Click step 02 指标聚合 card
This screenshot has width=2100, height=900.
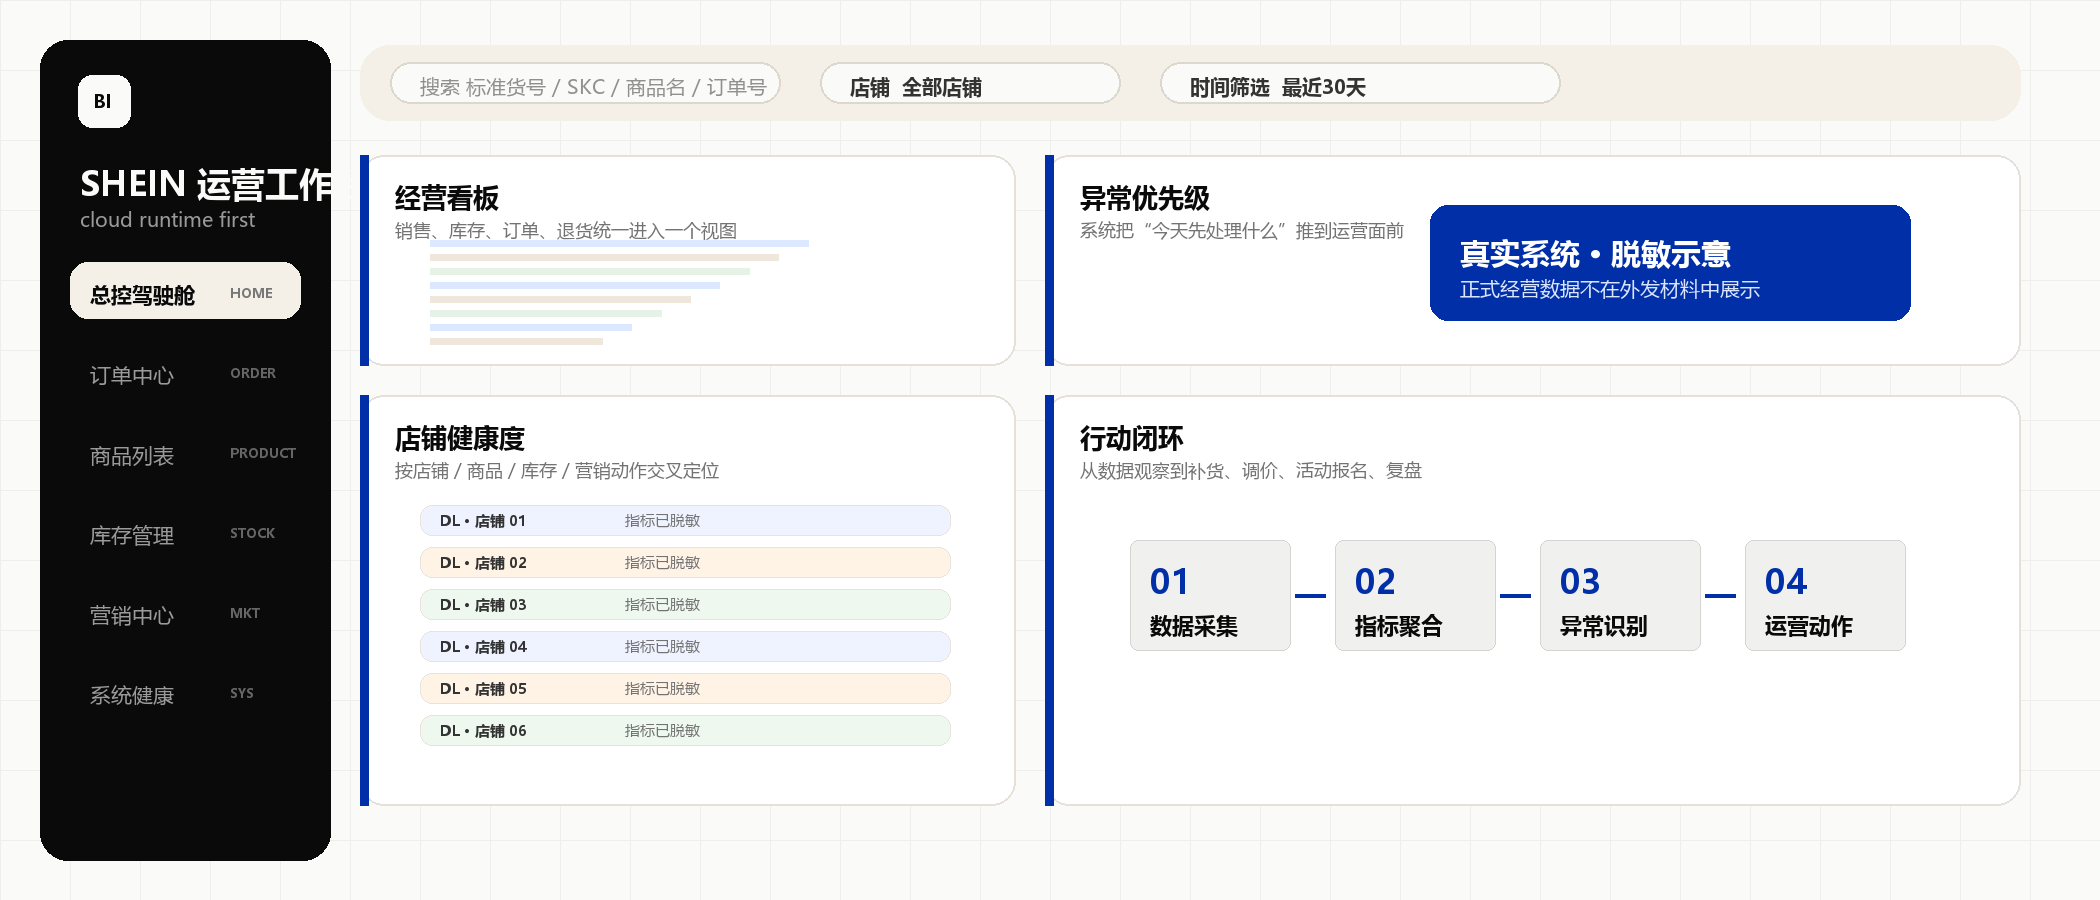1415,596
